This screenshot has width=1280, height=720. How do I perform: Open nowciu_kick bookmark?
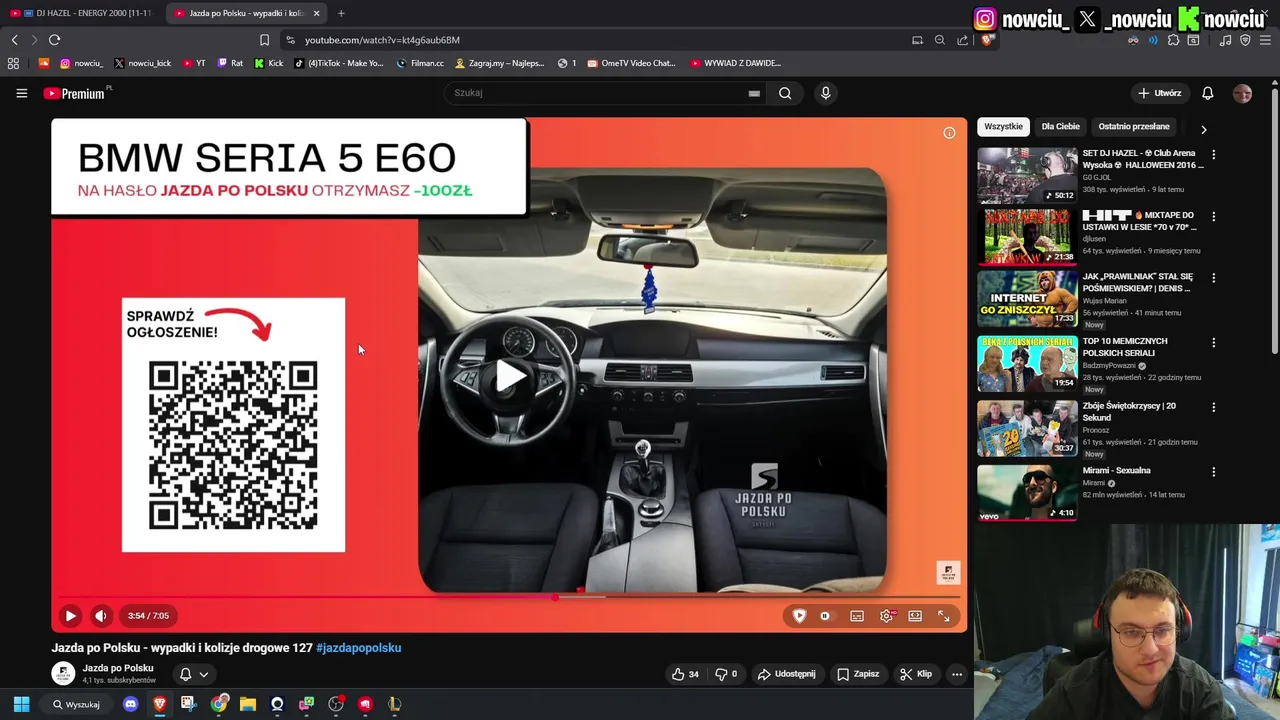click(142, 63)
